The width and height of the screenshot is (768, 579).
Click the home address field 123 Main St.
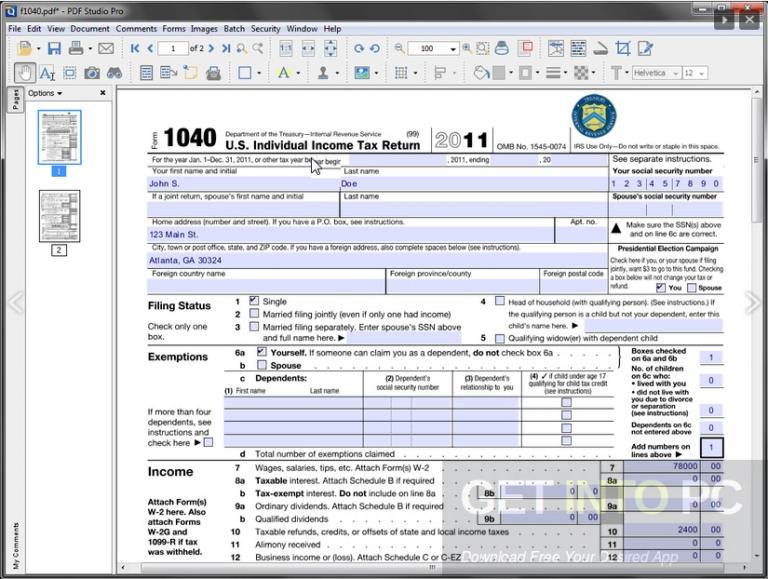tap(351, 235)
